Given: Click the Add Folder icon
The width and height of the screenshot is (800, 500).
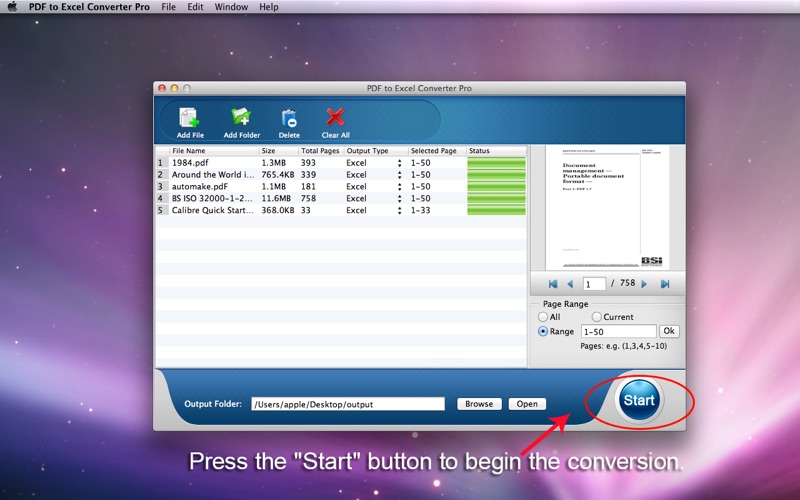Looking at the screenshot, I should tap(241, 117).
